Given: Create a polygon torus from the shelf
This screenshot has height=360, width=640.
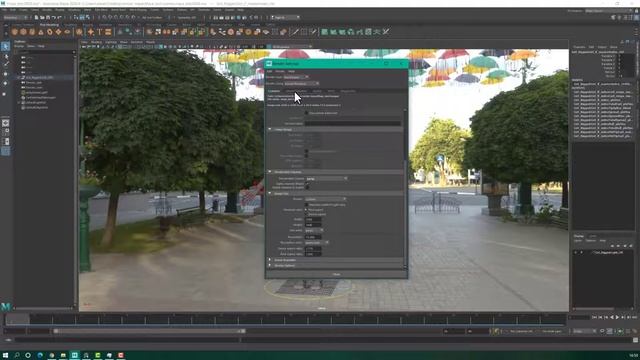Looking at the screenshot, I should [49, 32].
